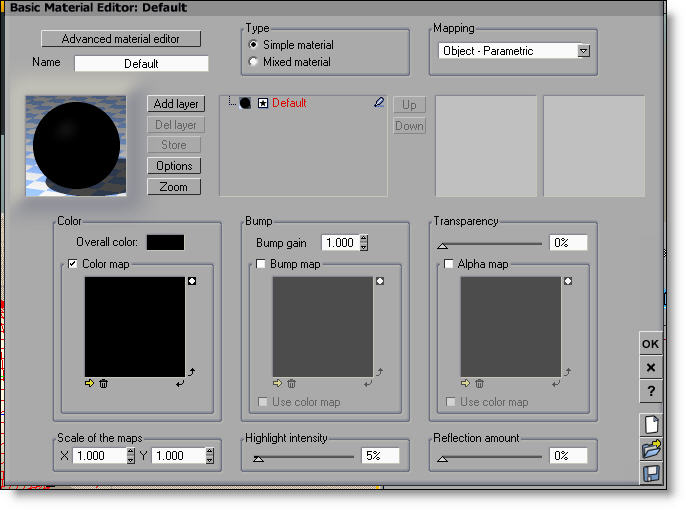Viewport: 688px width, 511px height.
Task: Click the X scale stepper arrows
Action: [x=131, y=456]
